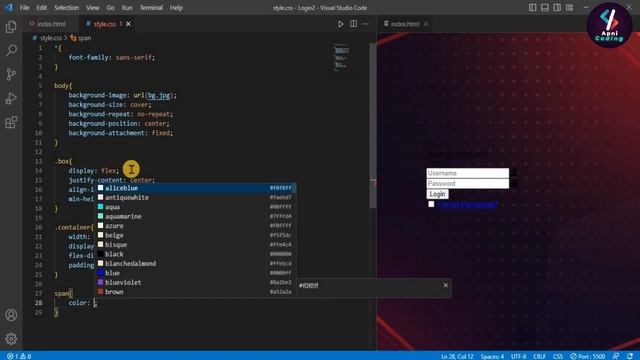This screenshot has height=360, width=640.
Task: Open the Explorer view in activity bar
Action: click(x=11, y=27)
